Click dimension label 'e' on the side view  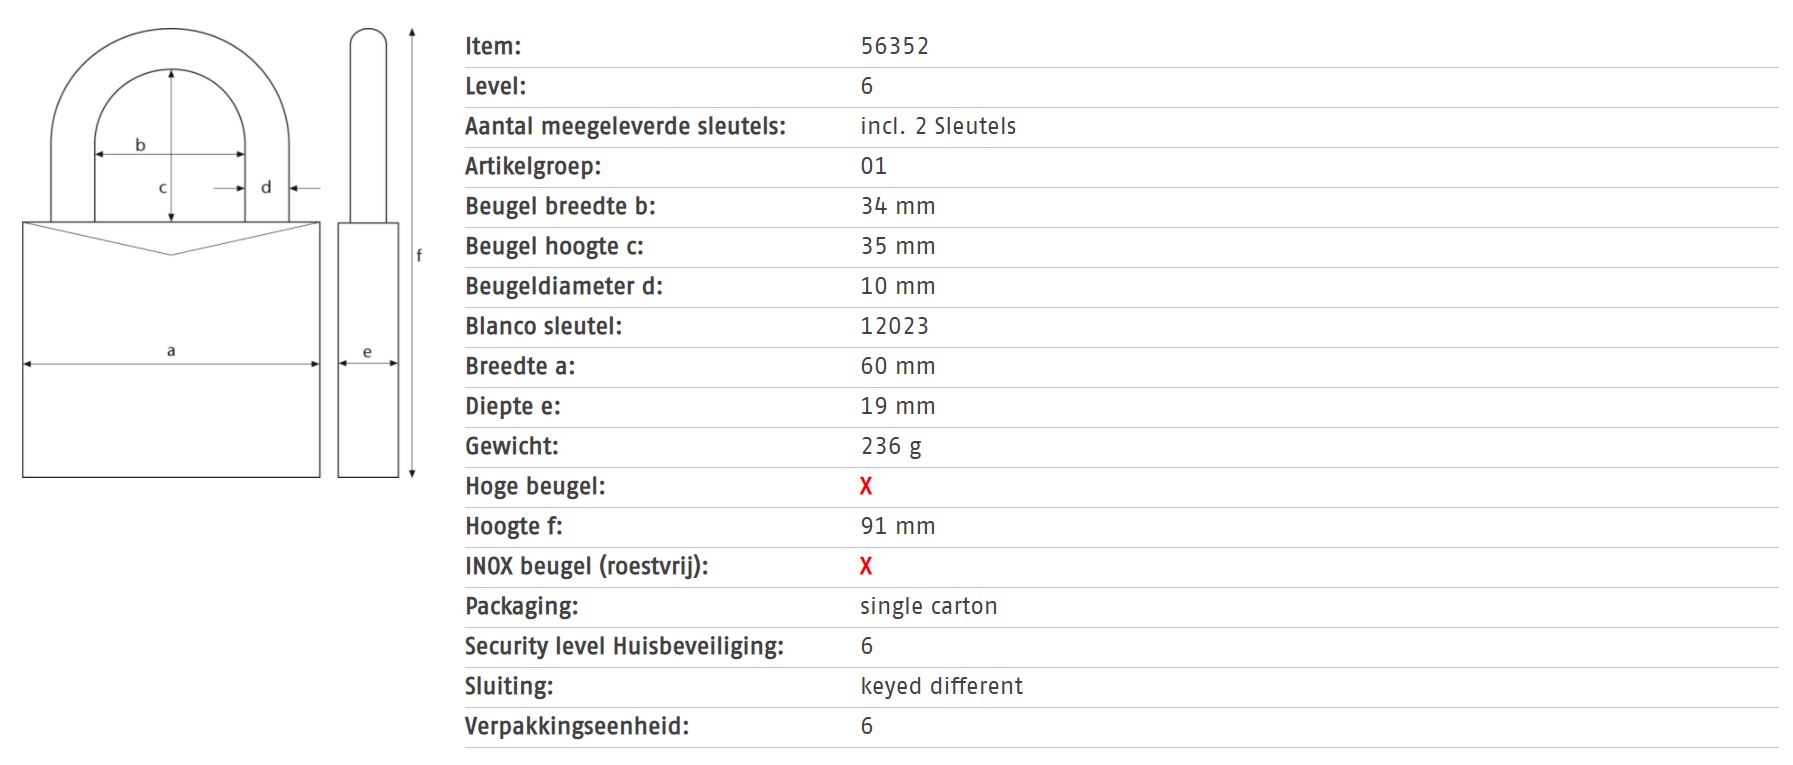tap(367, 352)
